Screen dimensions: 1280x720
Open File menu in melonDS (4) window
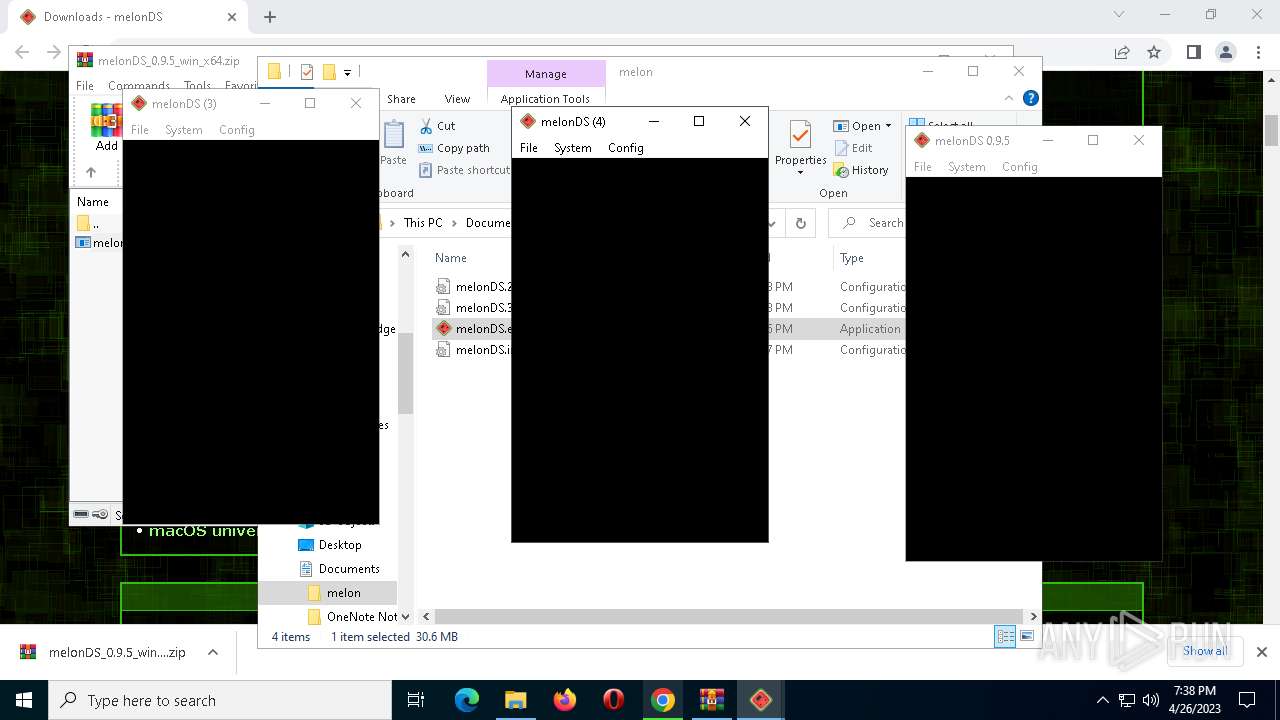pyautogui.click(x=529, y=148)
